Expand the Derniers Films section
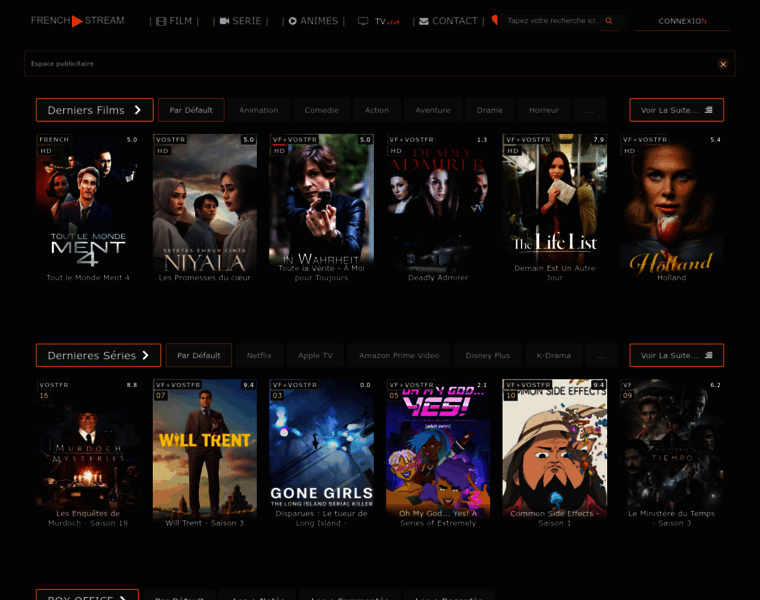Image resolution: width=760 pixels, height=600 pixels. (95, 110)
